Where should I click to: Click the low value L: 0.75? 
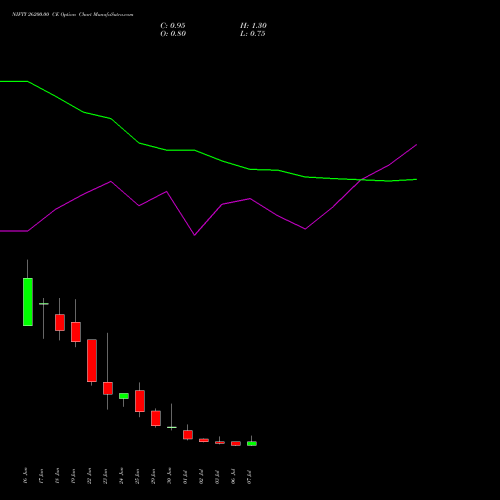pos(253,34)
